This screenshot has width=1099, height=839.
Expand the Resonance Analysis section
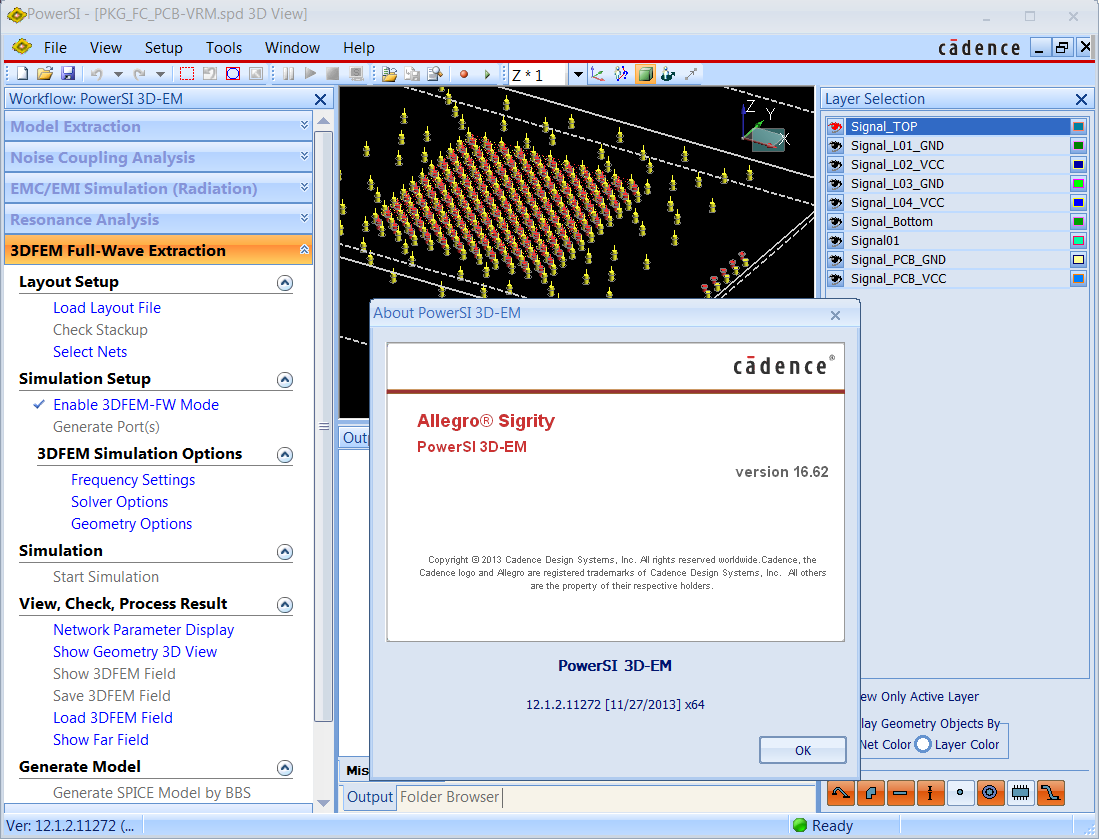click(304, 218)
